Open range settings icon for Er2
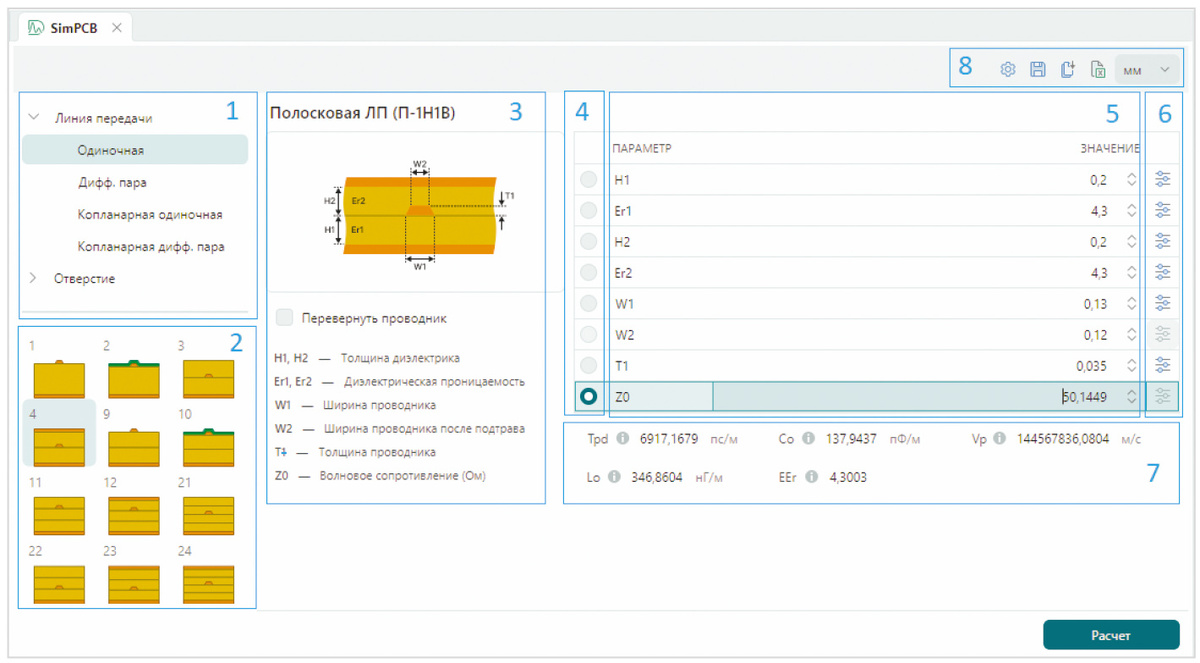Screen dimensions: 1200x663 [1162, 272]
